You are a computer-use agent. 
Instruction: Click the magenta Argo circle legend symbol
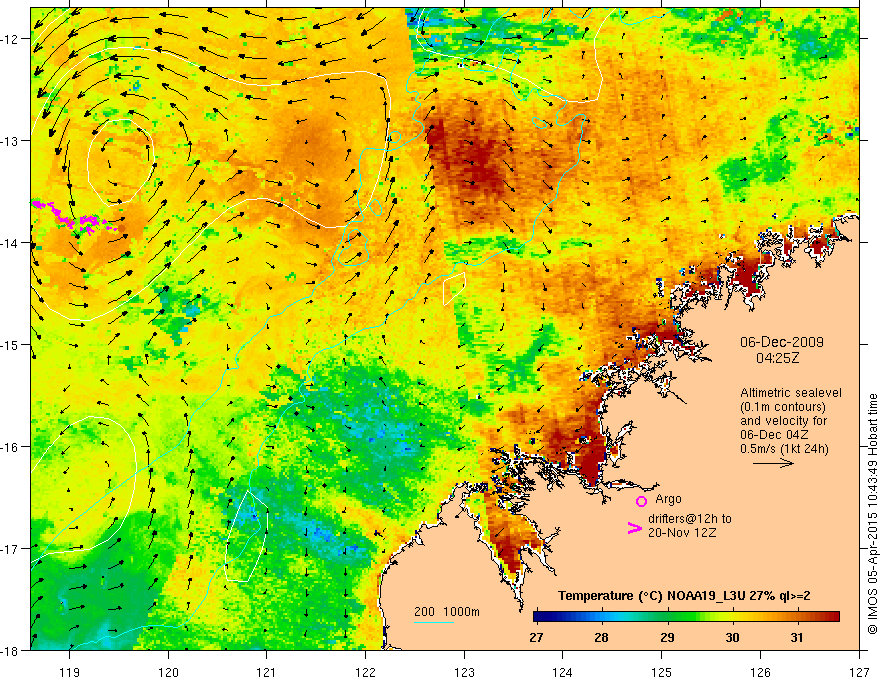tap(641, 501)
